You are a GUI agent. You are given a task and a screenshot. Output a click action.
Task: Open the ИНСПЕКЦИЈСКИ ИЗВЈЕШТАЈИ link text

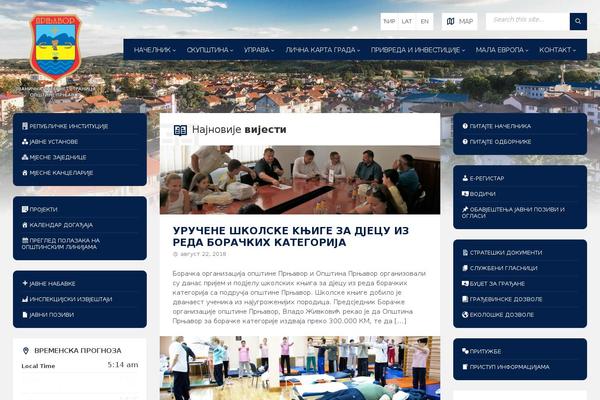pyautogui.click(x=71, y=299)
